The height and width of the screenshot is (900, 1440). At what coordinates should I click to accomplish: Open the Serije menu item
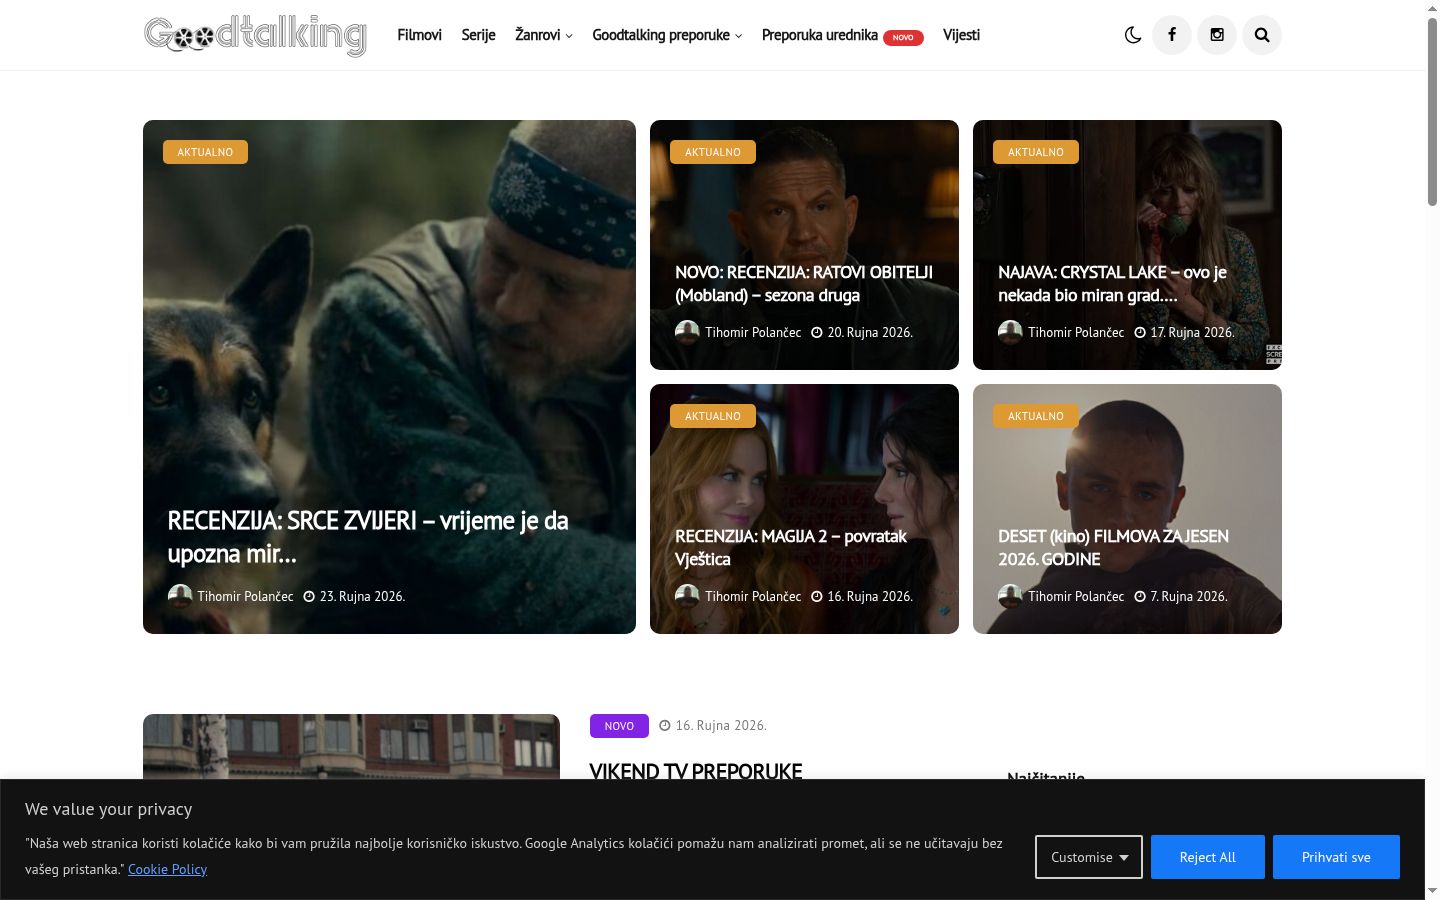[x=478, y=35]
